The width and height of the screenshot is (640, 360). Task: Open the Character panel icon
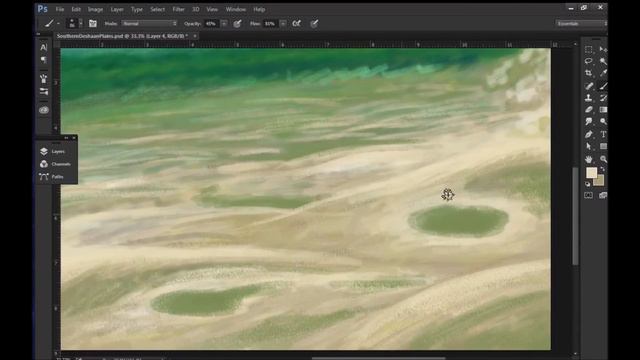[44, 47]
